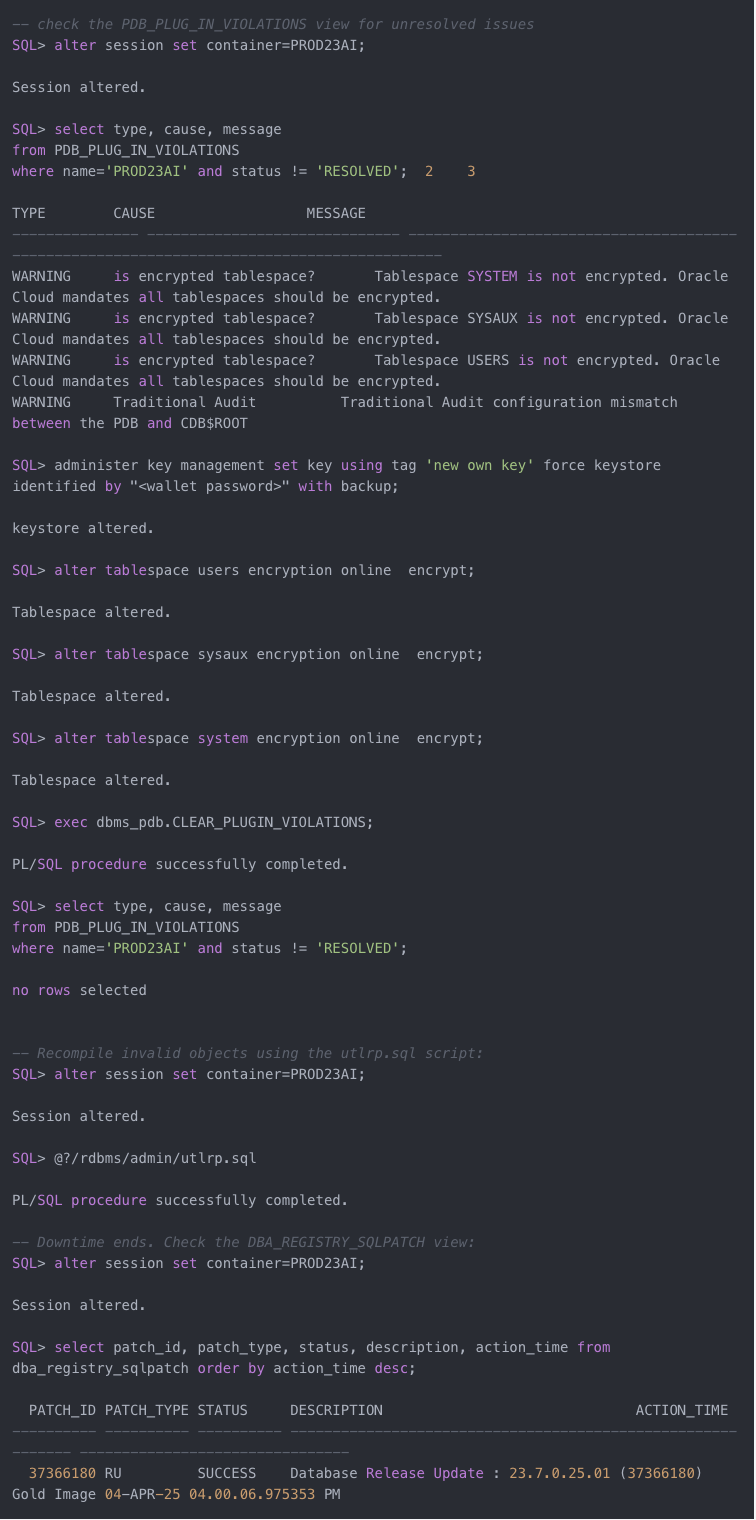
Task: Click the 'Downtime ends' comment line
Action: [243, 1242]
